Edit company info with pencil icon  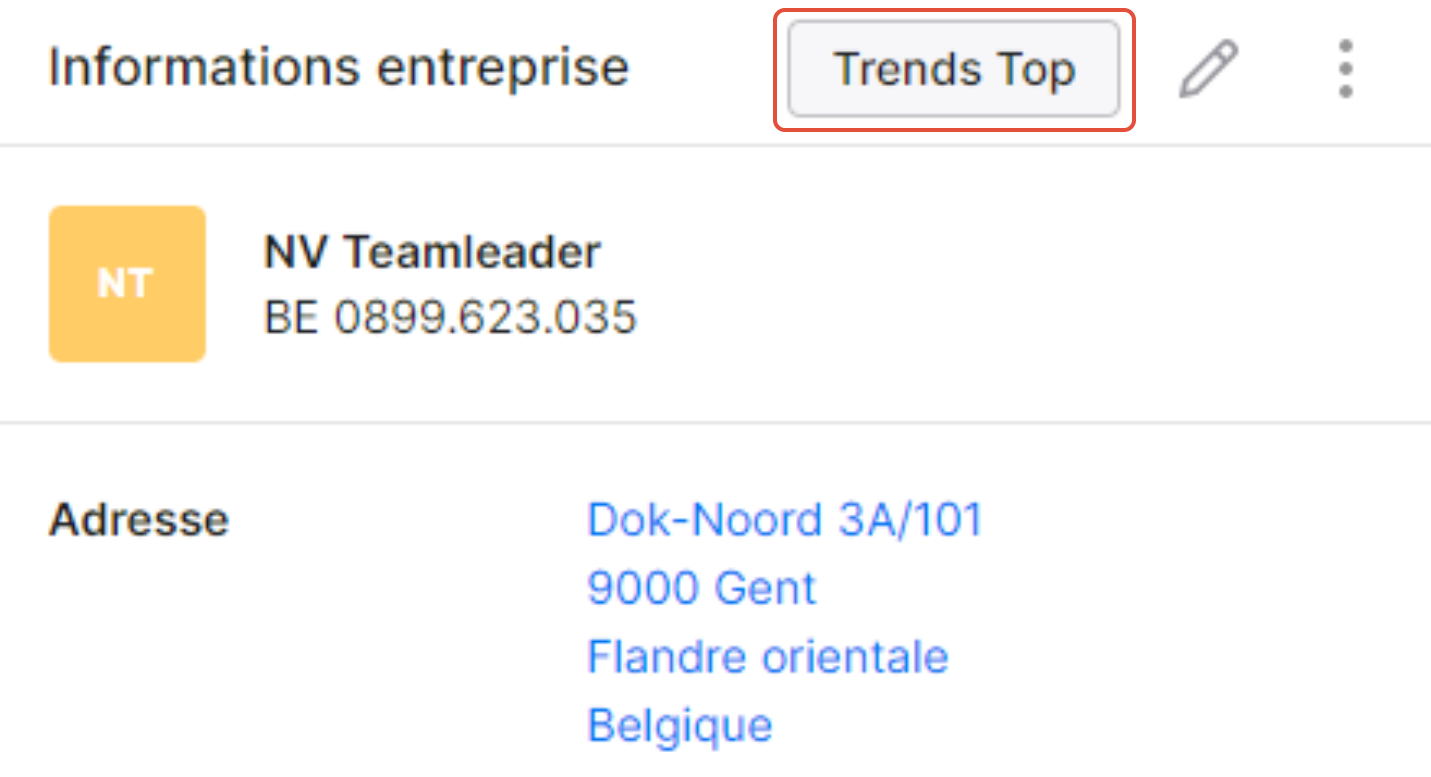point(1209,69)
